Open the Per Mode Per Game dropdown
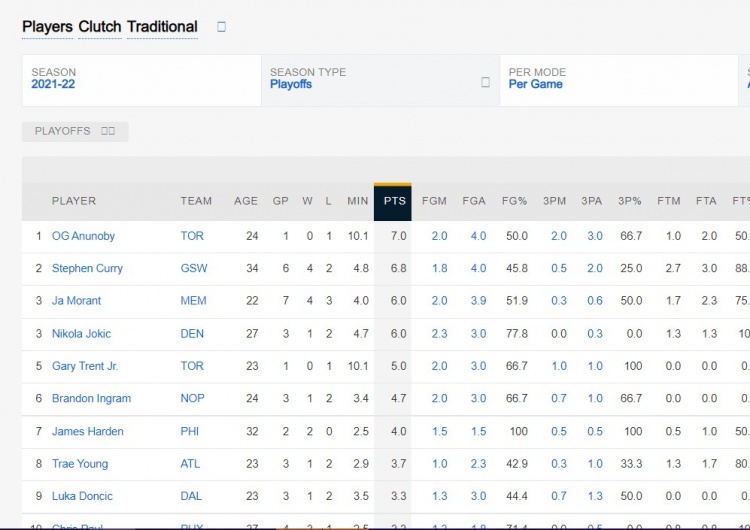 click(618, 80)
